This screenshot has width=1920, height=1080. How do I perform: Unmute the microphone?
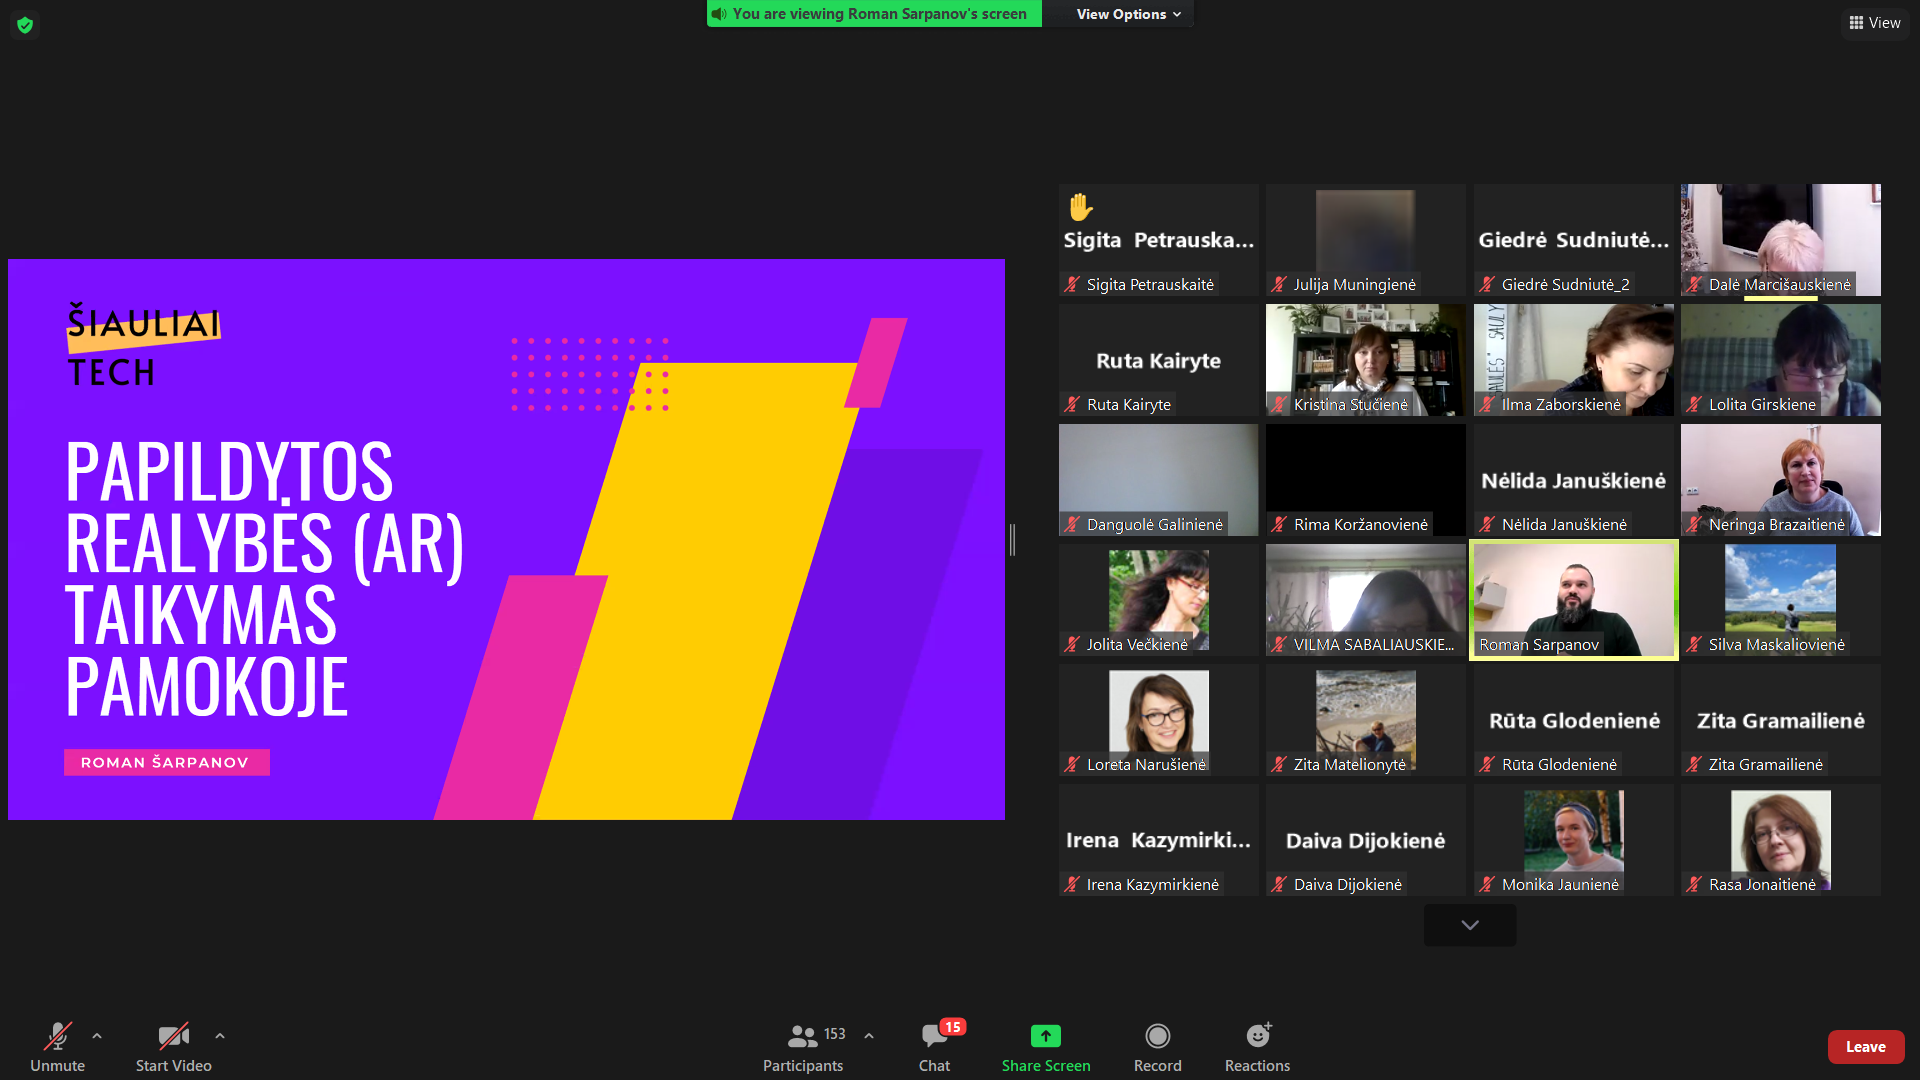point(58,1046)
